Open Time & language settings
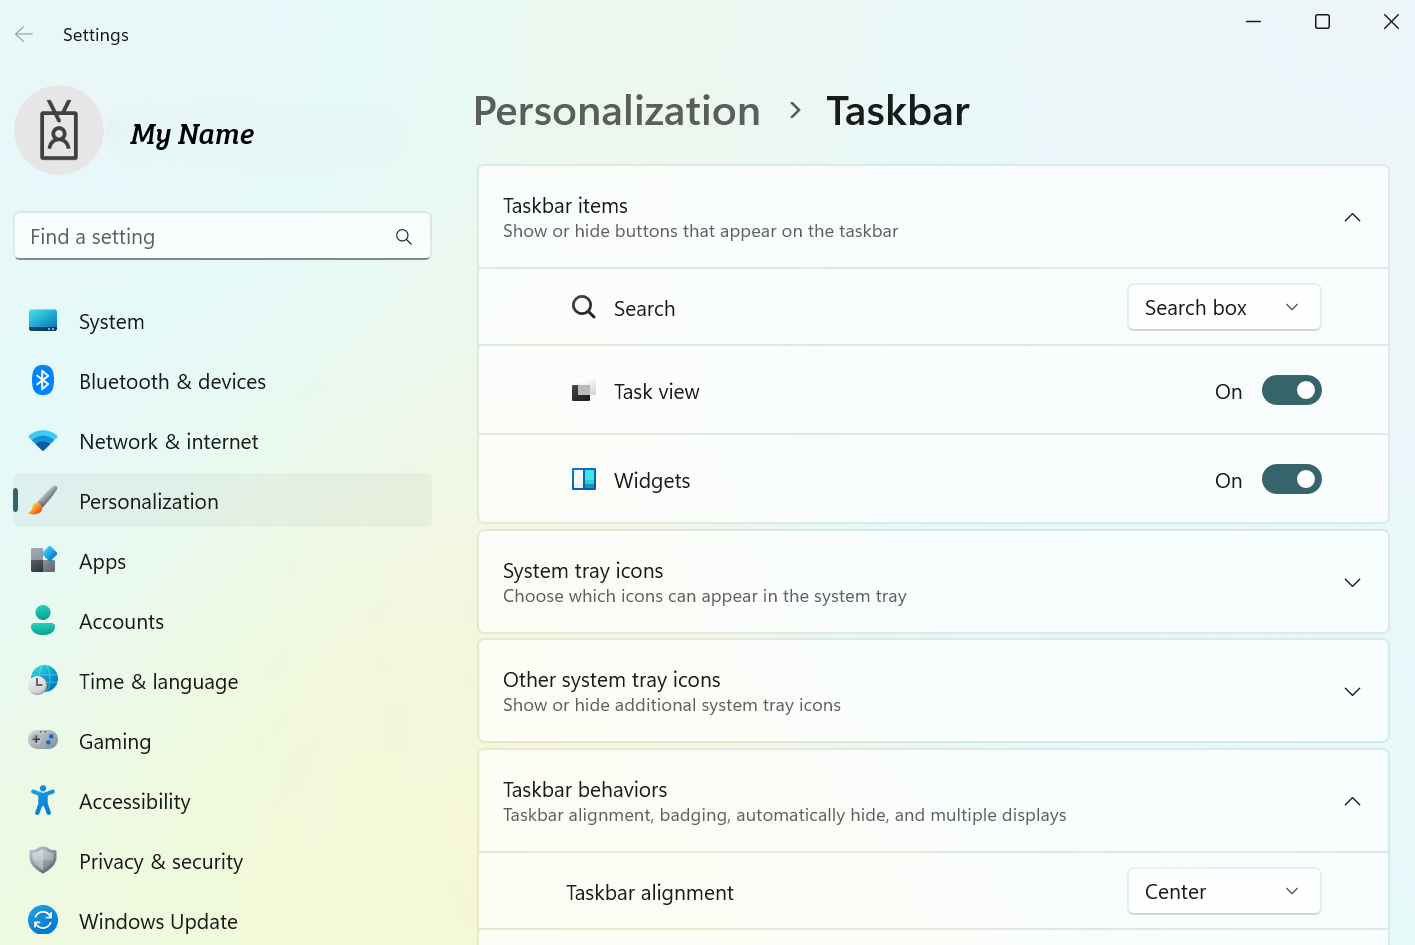This screenshot has height=945, width=1415. (158, 682)
